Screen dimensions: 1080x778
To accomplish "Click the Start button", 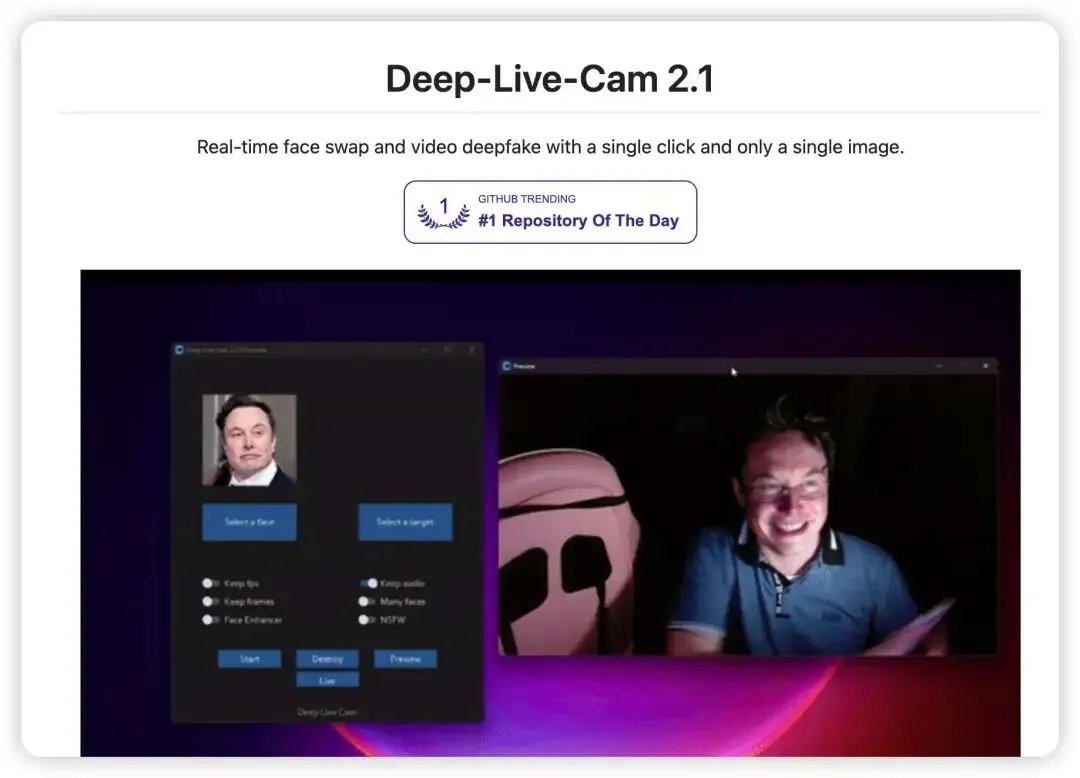I will [x=249, y=659].
